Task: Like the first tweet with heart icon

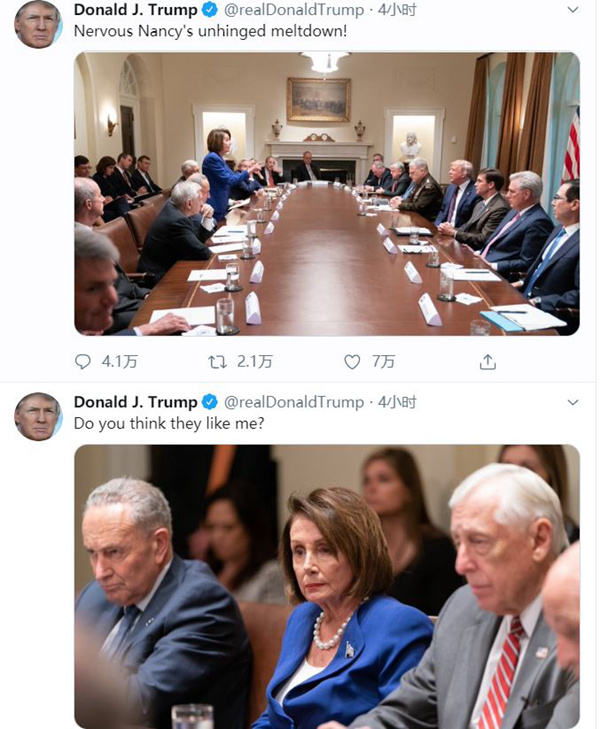Action: coord(352,361)
